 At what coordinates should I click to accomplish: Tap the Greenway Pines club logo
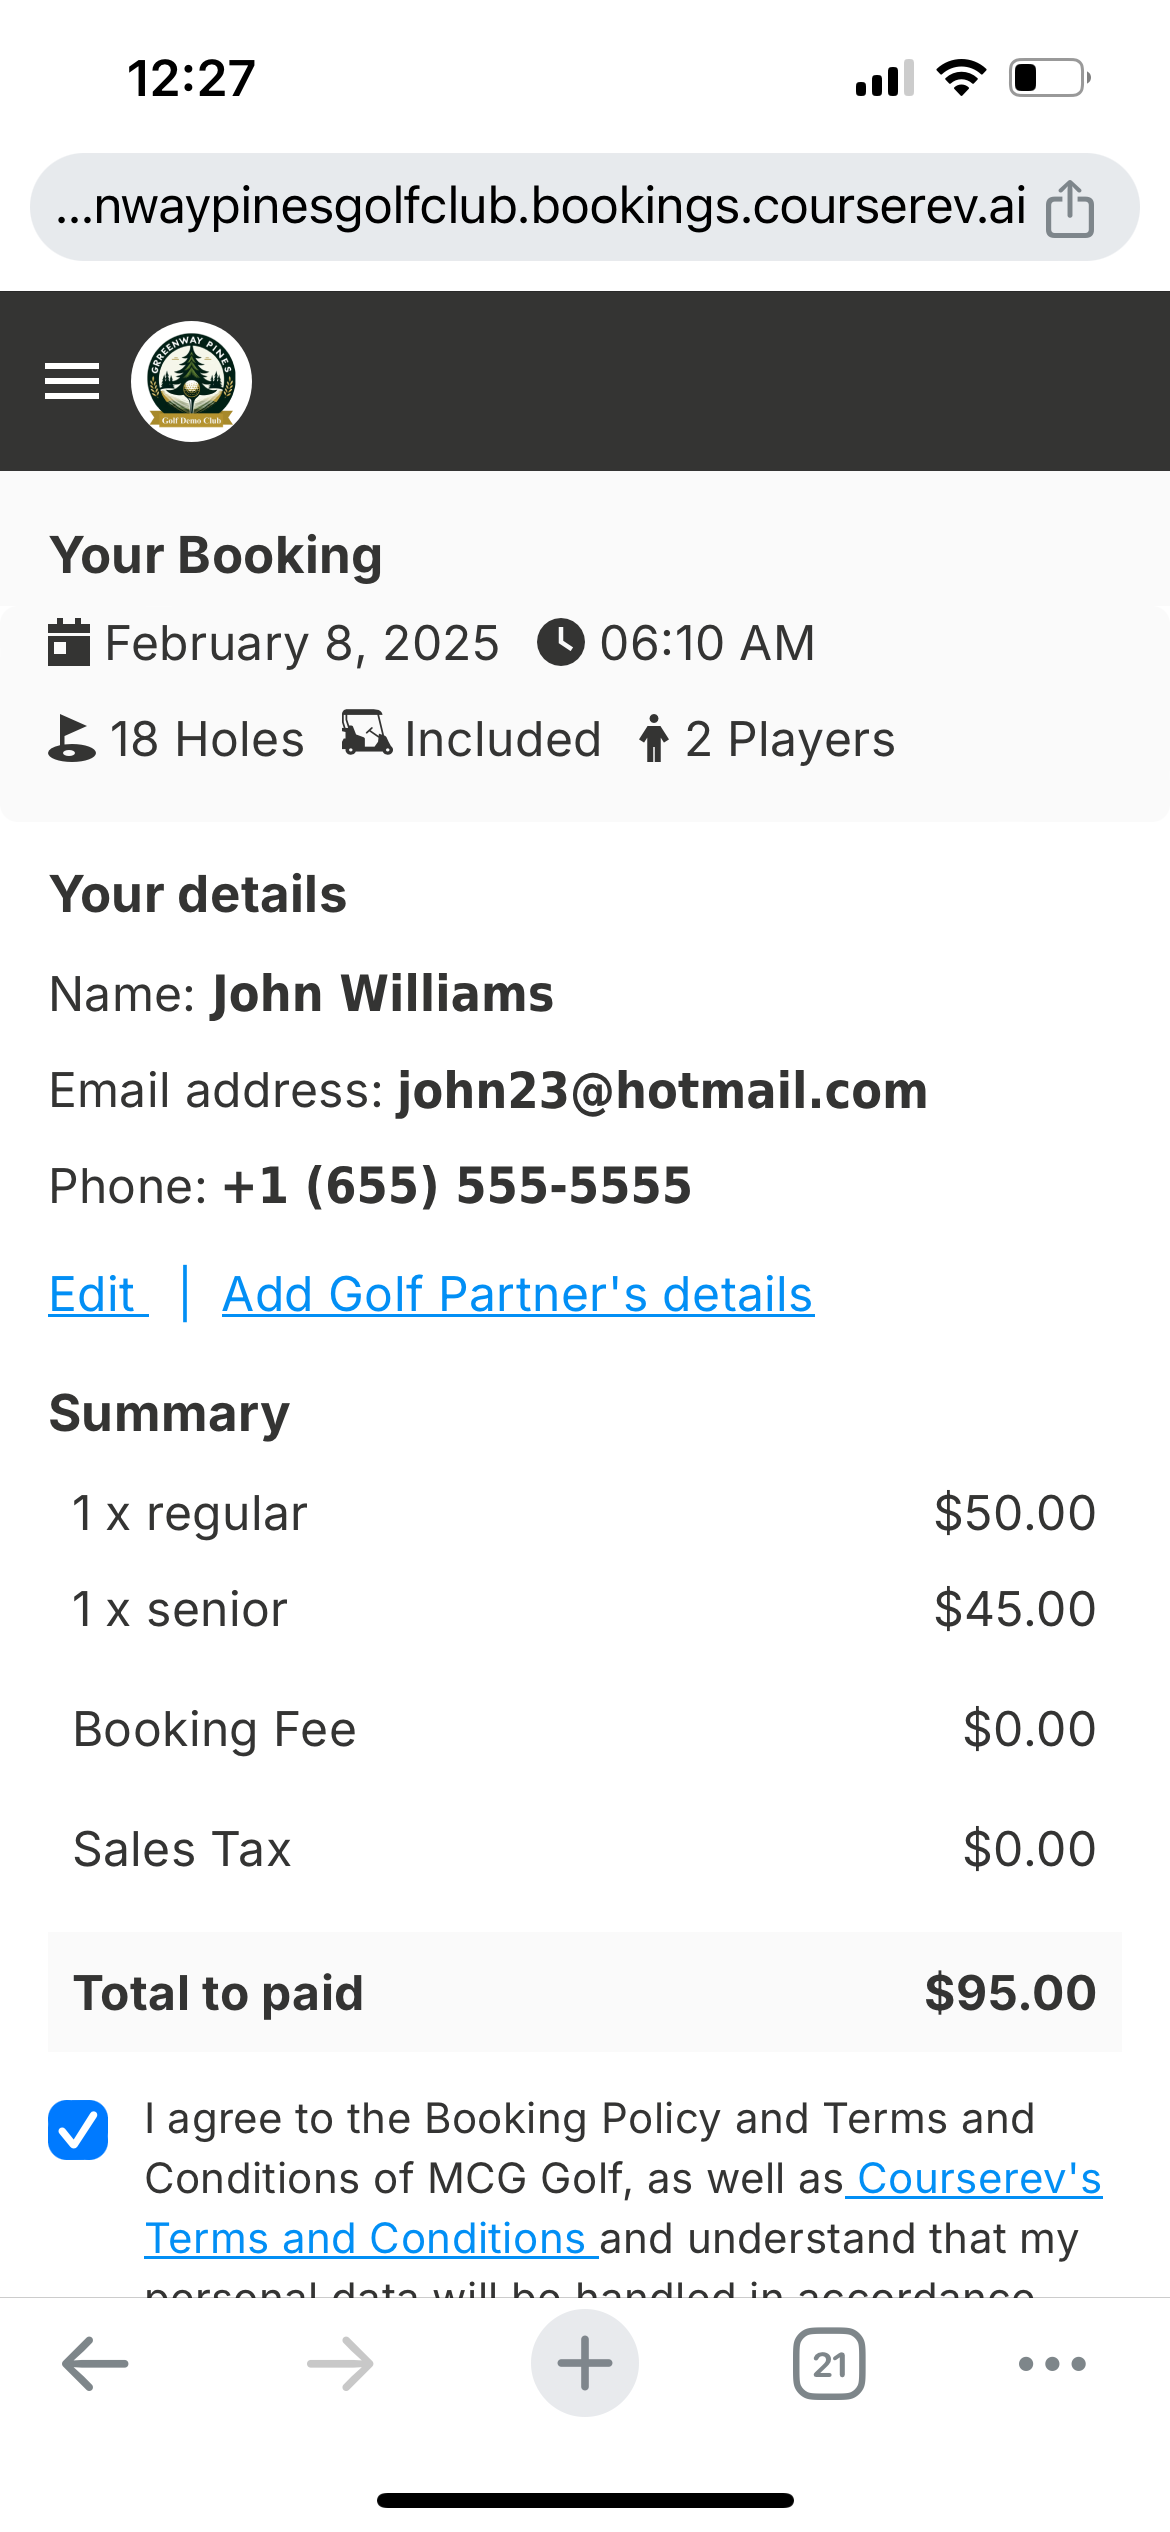191,381
